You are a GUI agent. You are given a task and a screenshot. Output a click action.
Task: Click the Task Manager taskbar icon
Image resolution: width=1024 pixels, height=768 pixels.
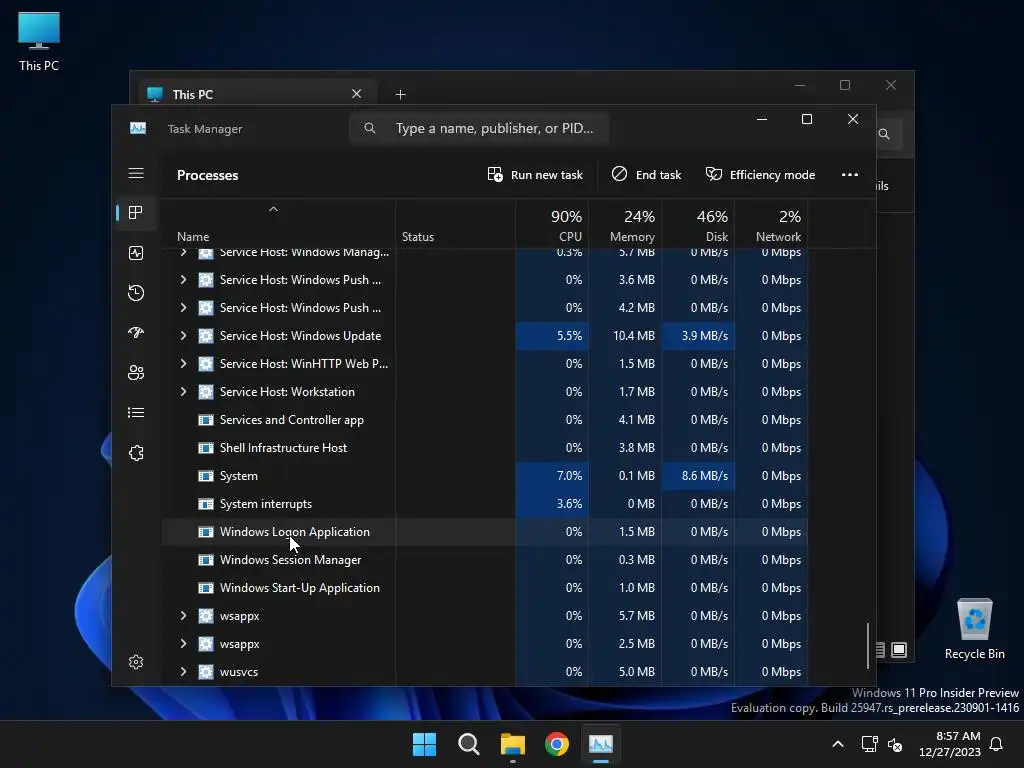[x=601, y=744]
